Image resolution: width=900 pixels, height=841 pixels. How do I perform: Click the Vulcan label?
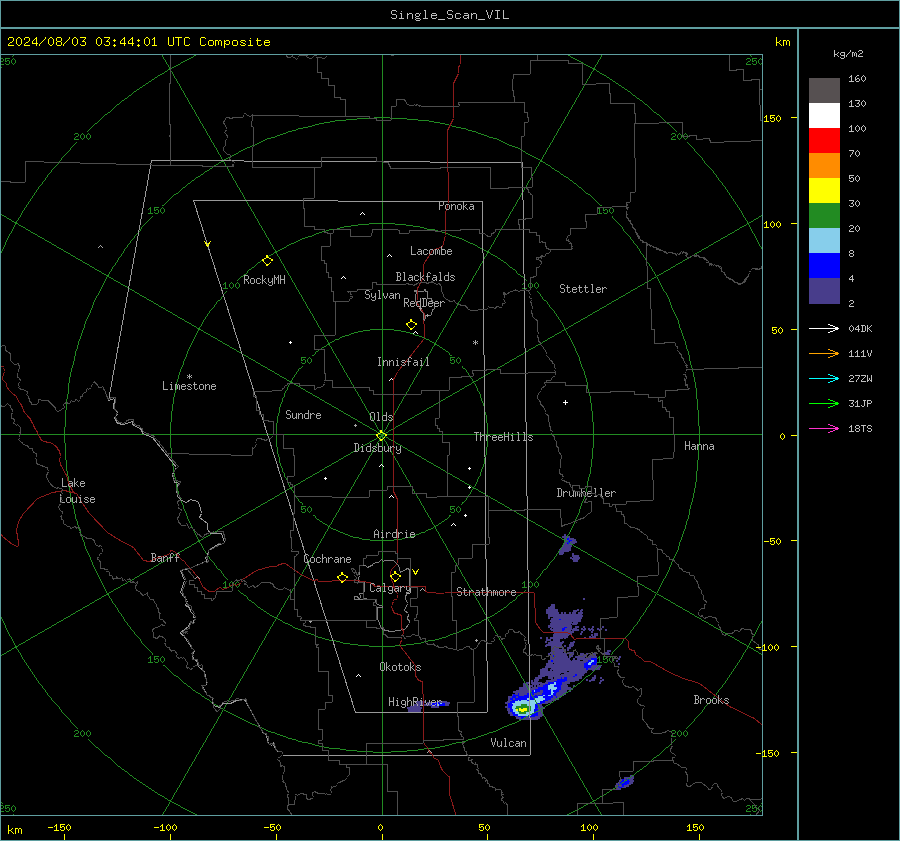(x=508, y=743)
